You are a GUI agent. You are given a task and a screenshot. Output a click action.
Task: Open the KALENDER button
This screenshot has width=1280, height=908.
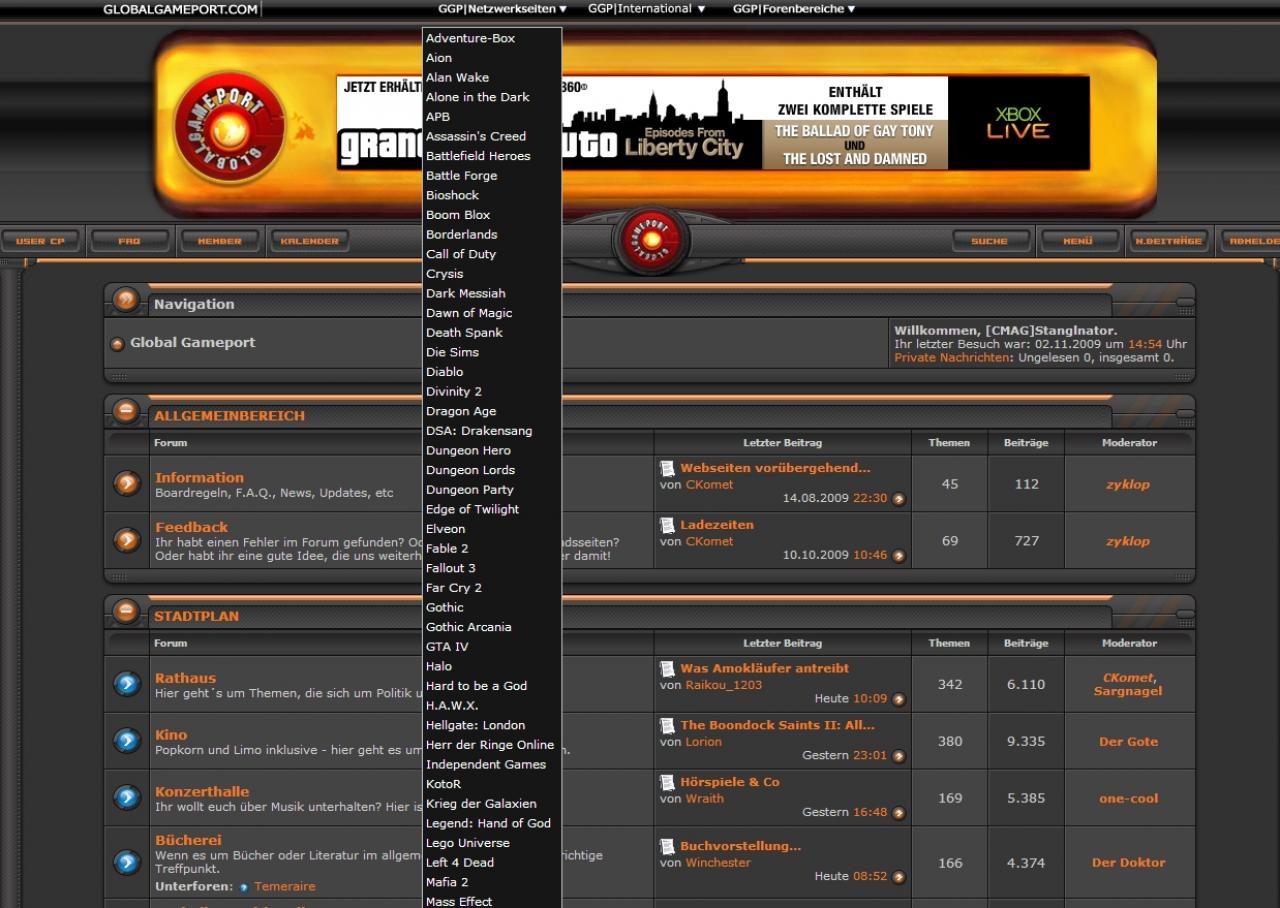[309, 241]
